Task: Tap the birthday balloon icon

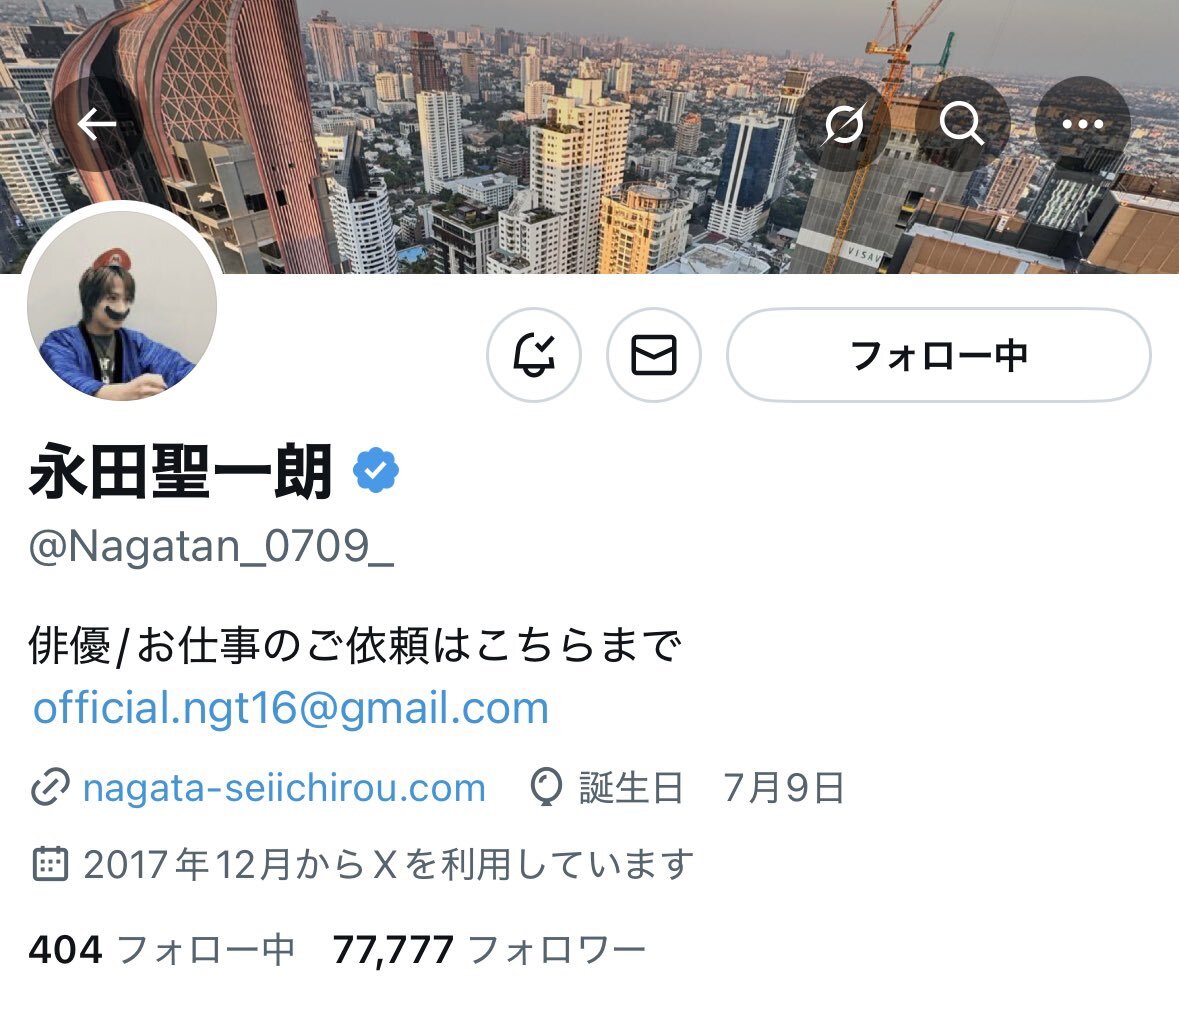Action: [x=546, y=788]
